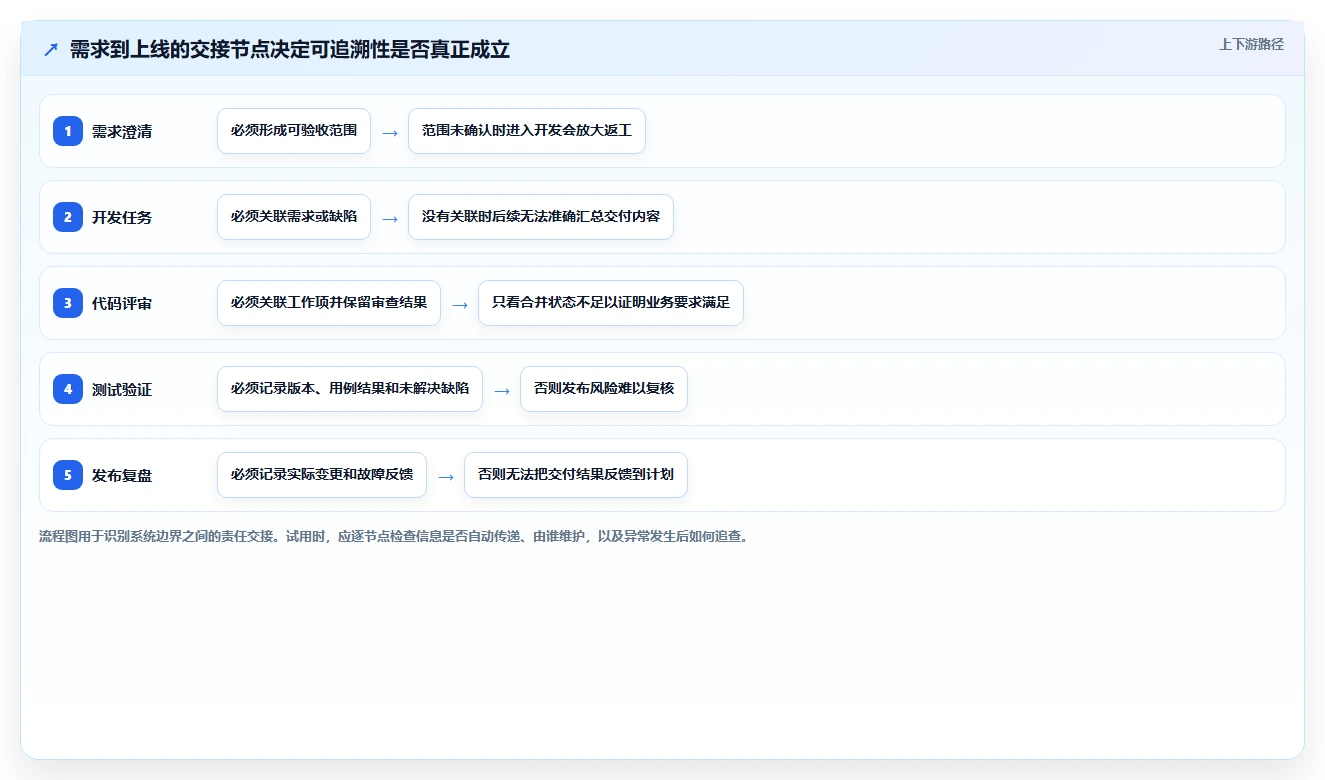Click step number badge 1
The width and height of the screenshot is (1325, 780).
pyautogui.click(x=68, y=131)
